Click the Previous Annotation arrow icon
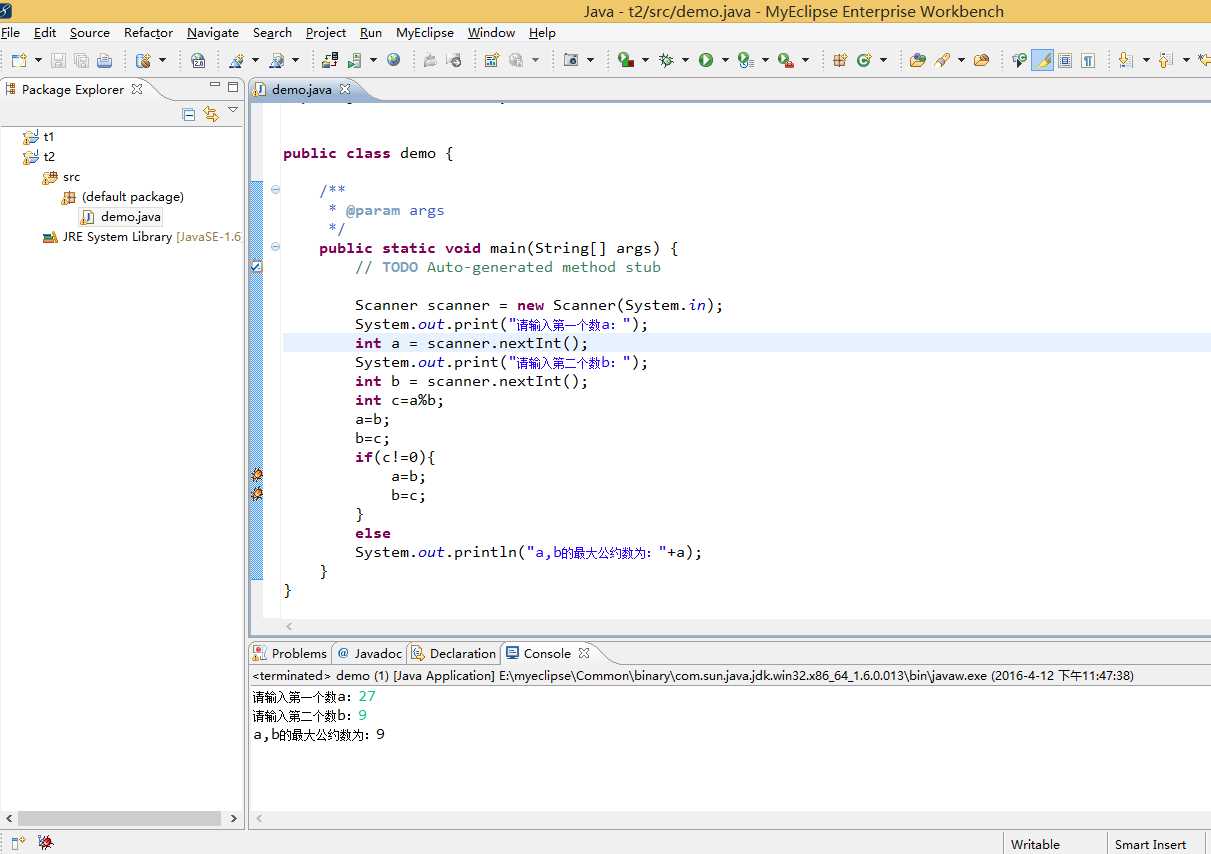1211x854 pixels. (x=1165, y=60)
